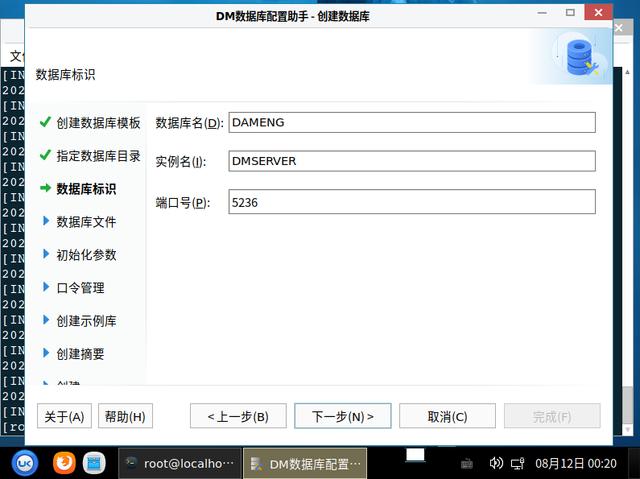
Task: Click the white workspace indicator in taskbar
Action: tap(415, 455)
